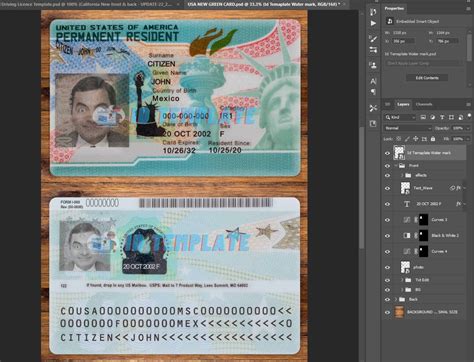
Task: Hide the Black & White 2 layer
Action: 387,236
